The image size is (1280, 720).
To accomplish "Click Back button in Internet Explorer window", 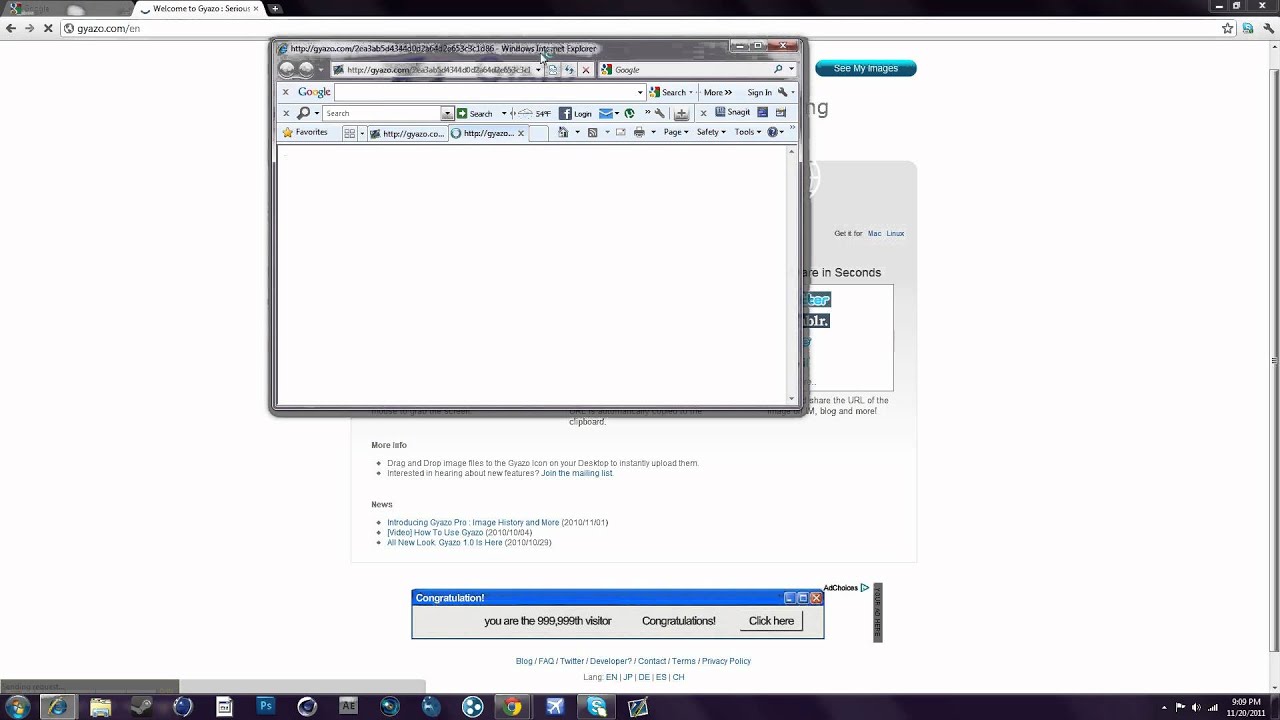I will click(287, 69).
